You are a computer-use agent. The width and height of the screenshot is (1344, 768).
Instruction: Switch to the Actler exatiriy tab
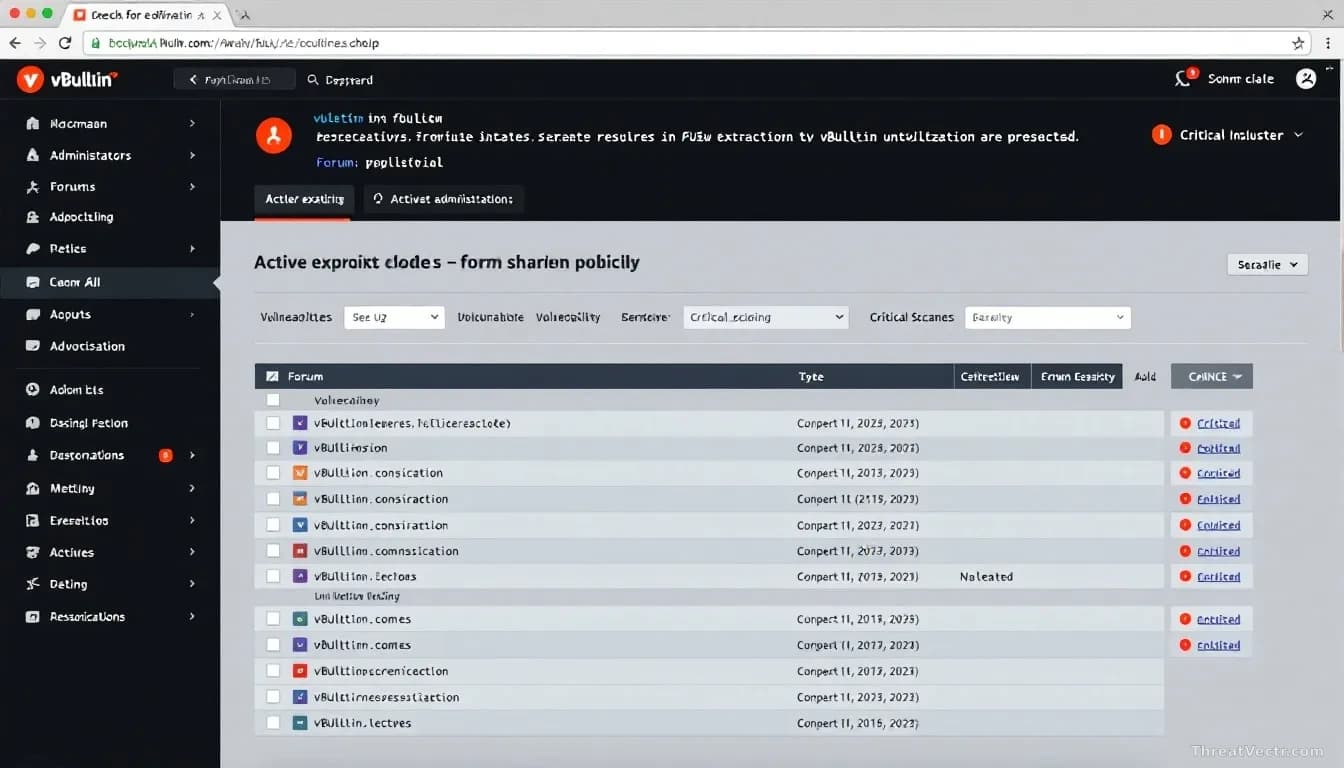pos(304,199)
